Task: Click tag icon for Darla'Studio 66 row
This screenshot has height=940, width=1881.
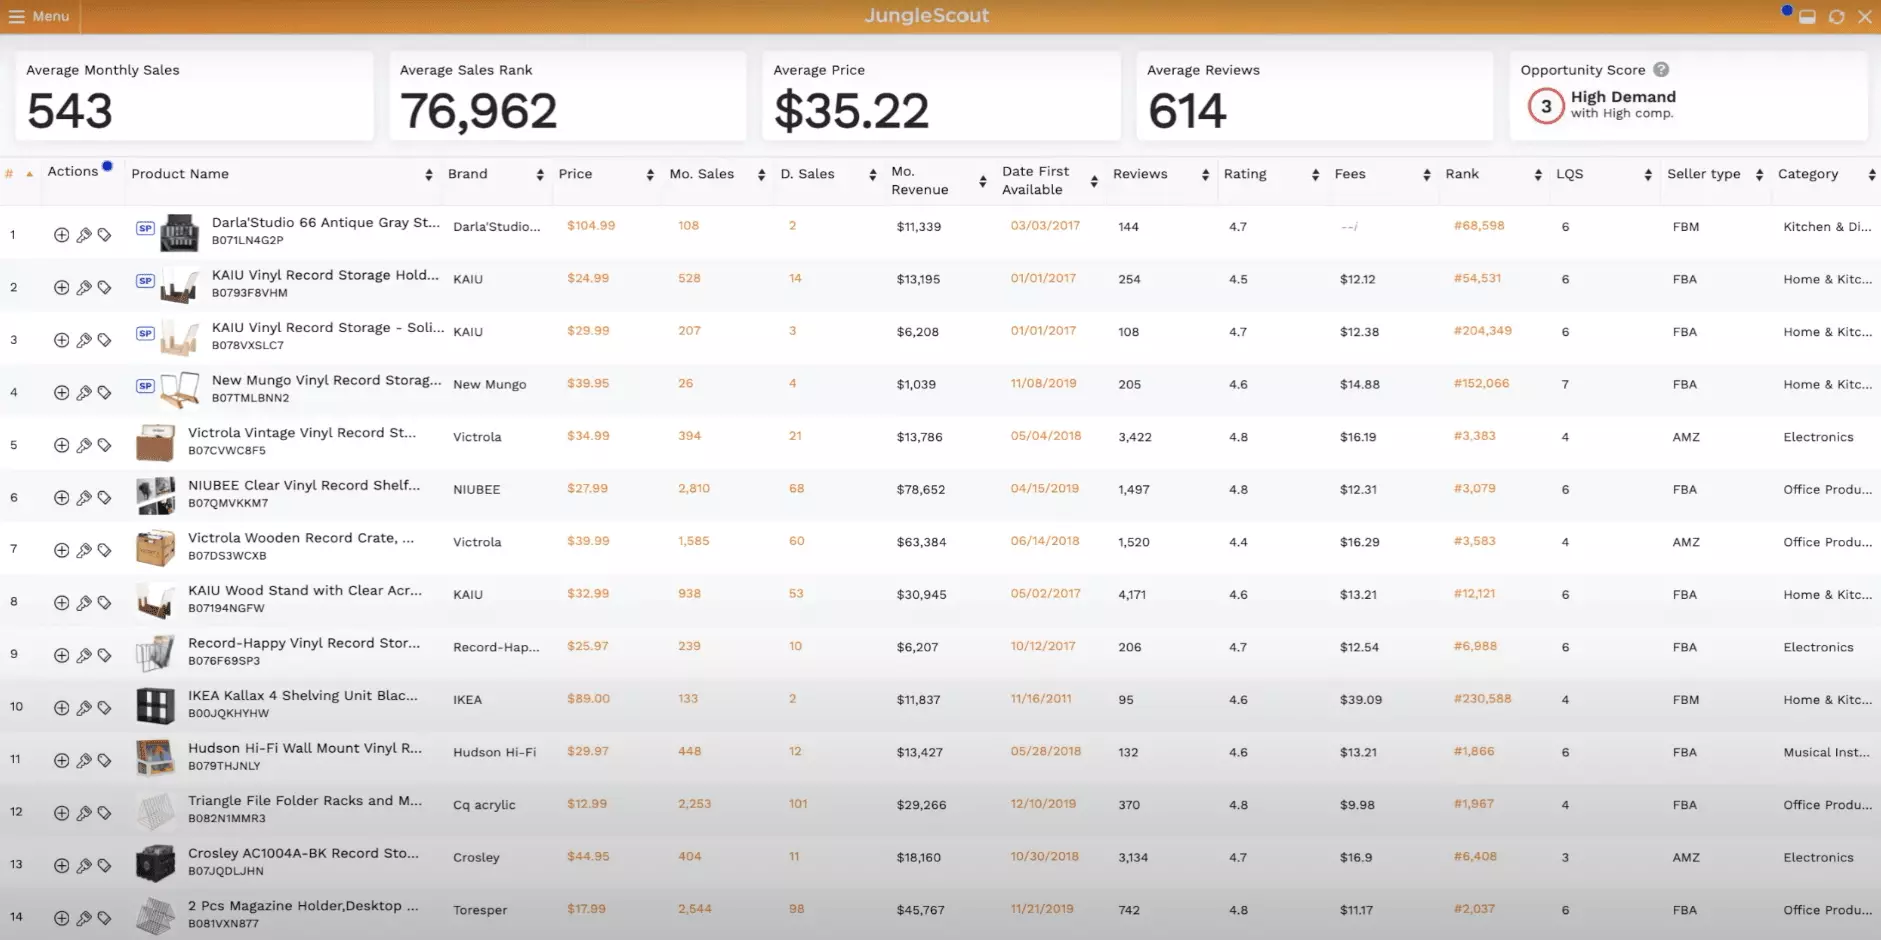Action: (x=104, y=235)
